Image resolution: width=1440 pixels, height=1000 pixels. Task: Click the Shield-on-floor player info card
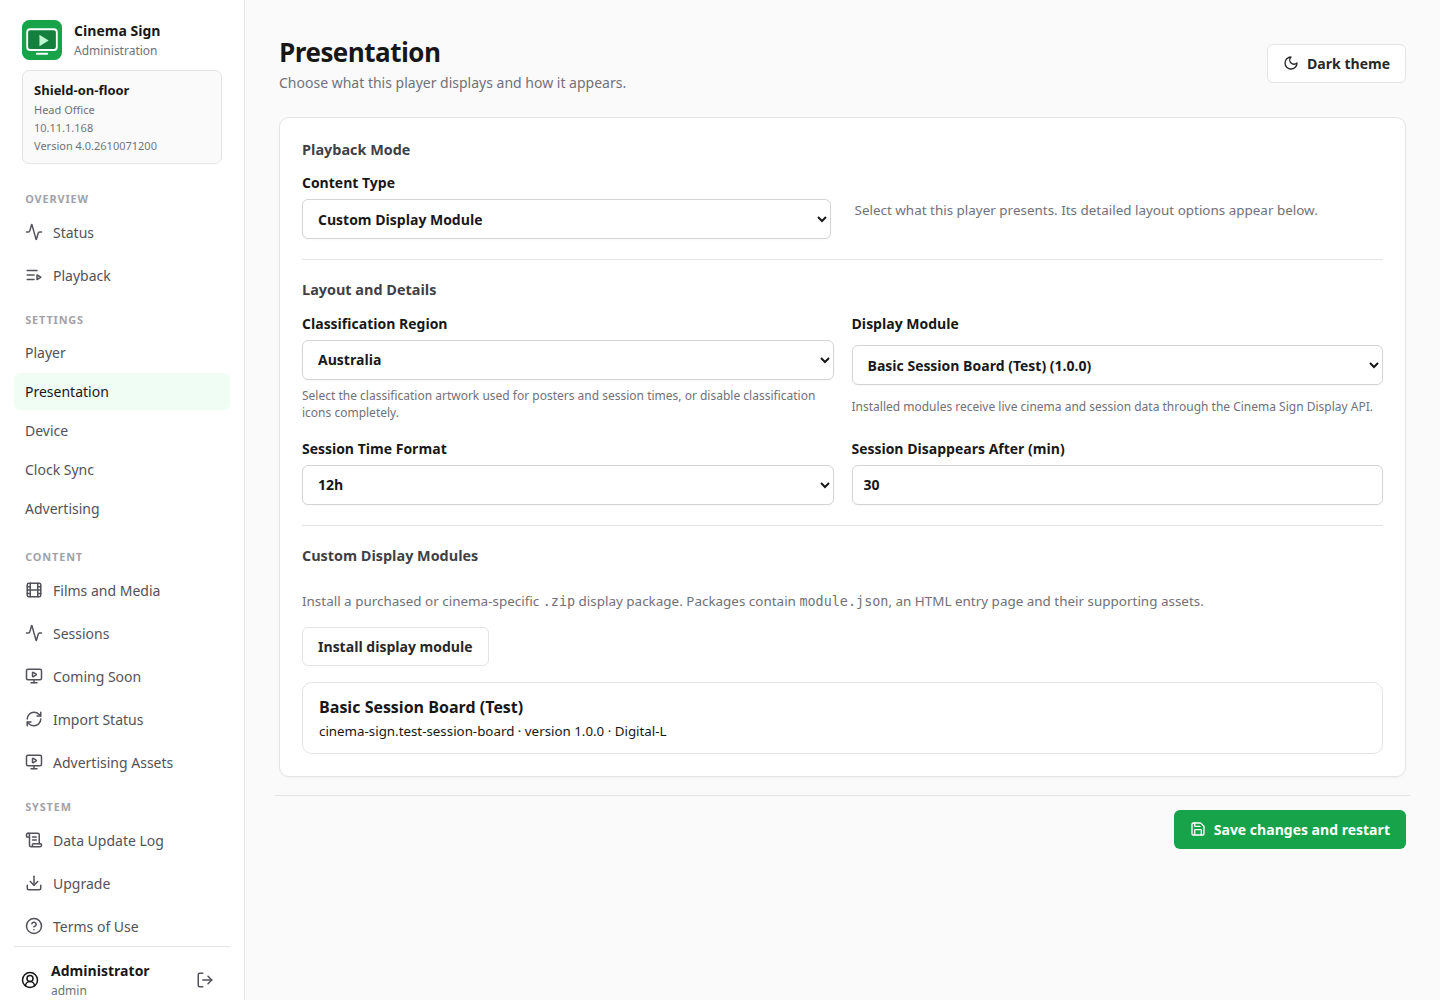click(122, 117)
